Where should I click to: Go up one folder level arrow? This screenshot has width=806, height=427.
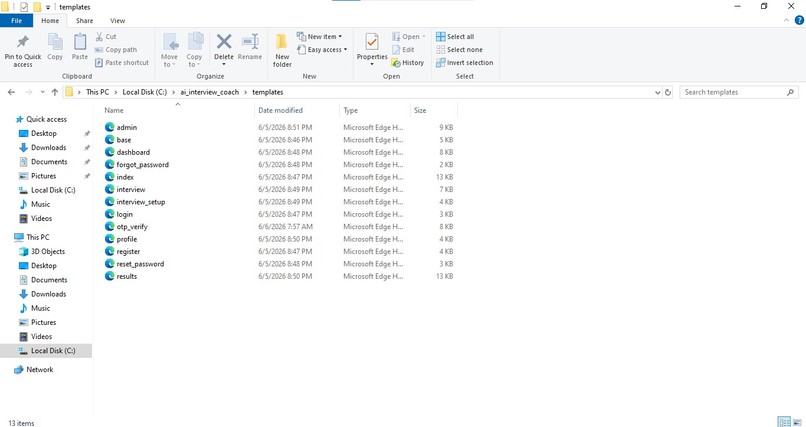pos(55,92)
